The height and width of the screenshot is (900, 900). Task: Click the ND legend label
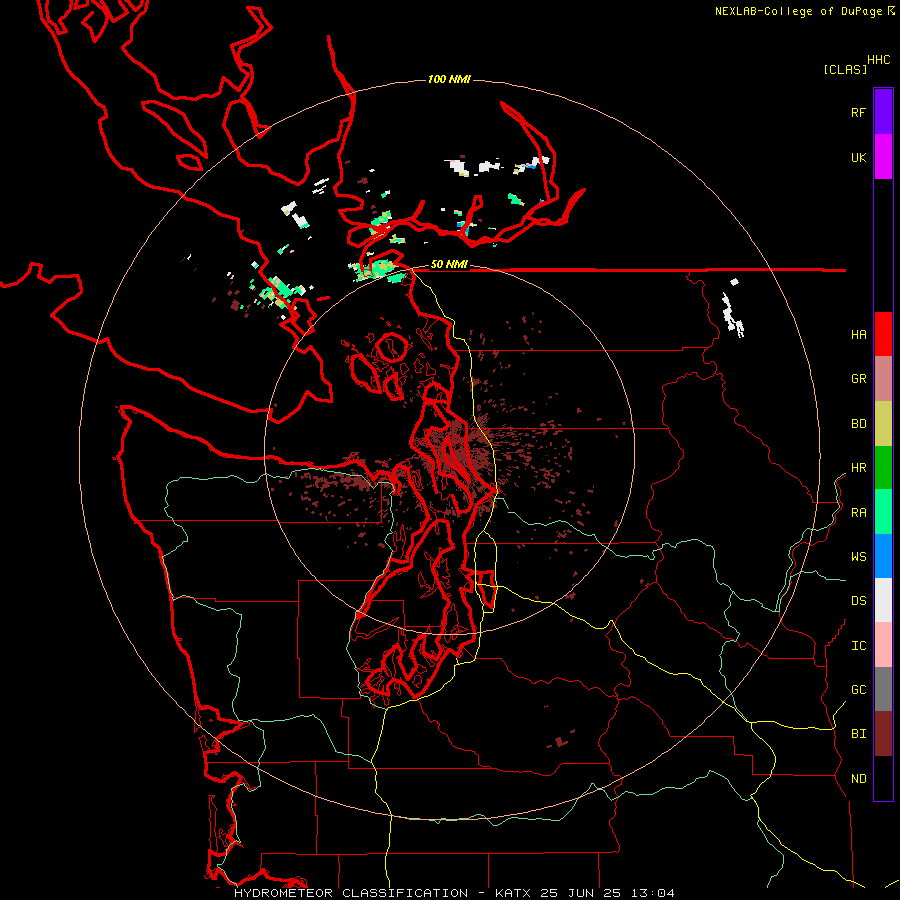tap(858, 779)
